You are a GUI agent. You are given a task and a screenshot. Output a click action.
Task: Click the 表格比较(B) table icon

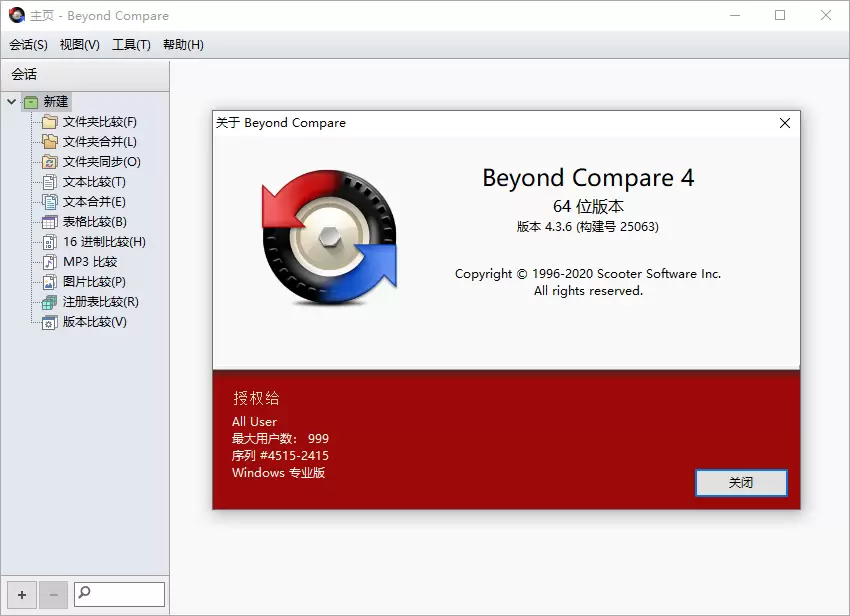(x=49, y=222)
